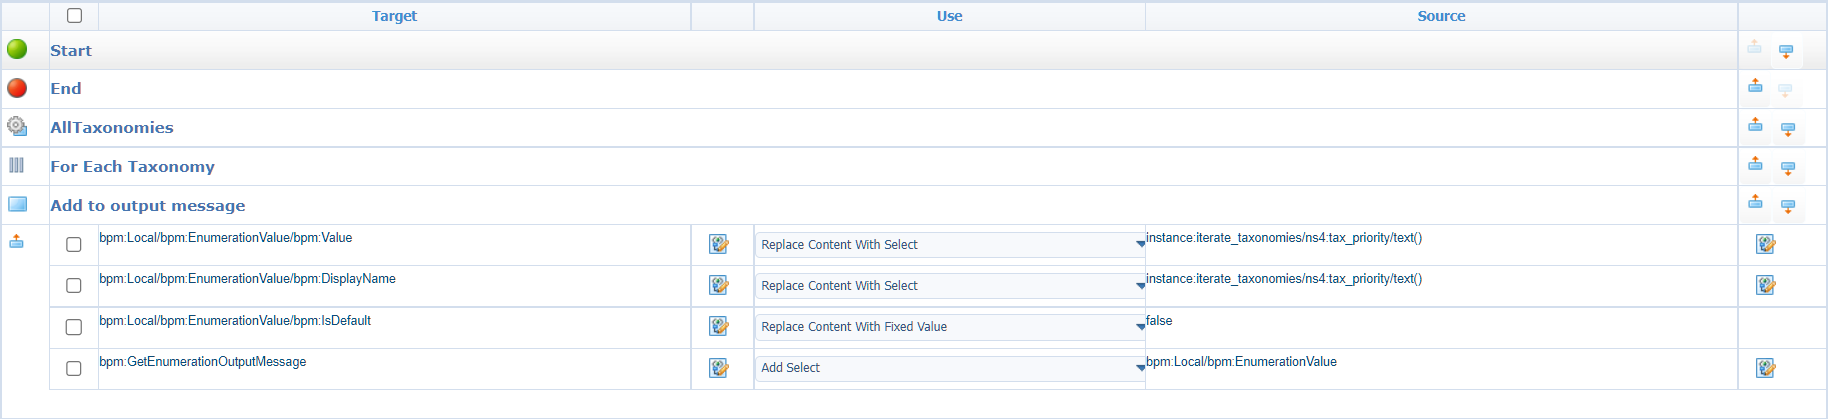Click the Target column header
The width and height of the screenshot is (1828, 419).
pyautogui.click(x=394, y=16)
